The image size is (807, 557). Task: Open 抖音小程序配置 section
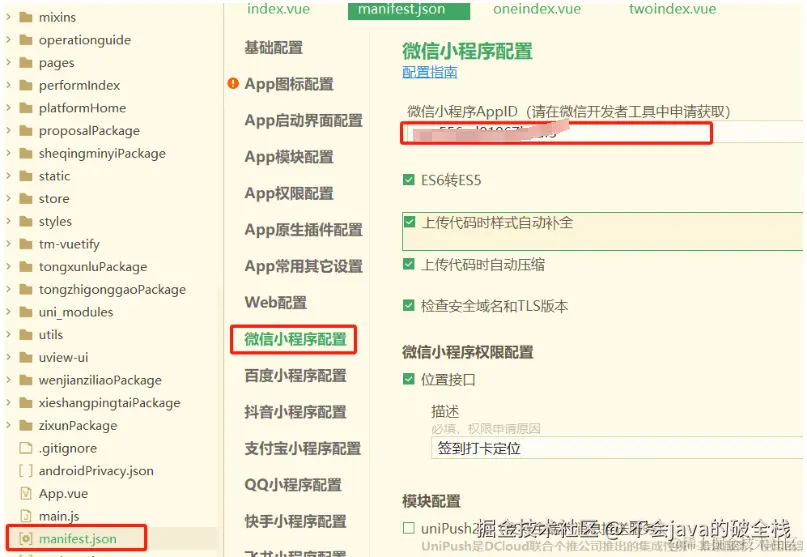click(x=295, y=412)
